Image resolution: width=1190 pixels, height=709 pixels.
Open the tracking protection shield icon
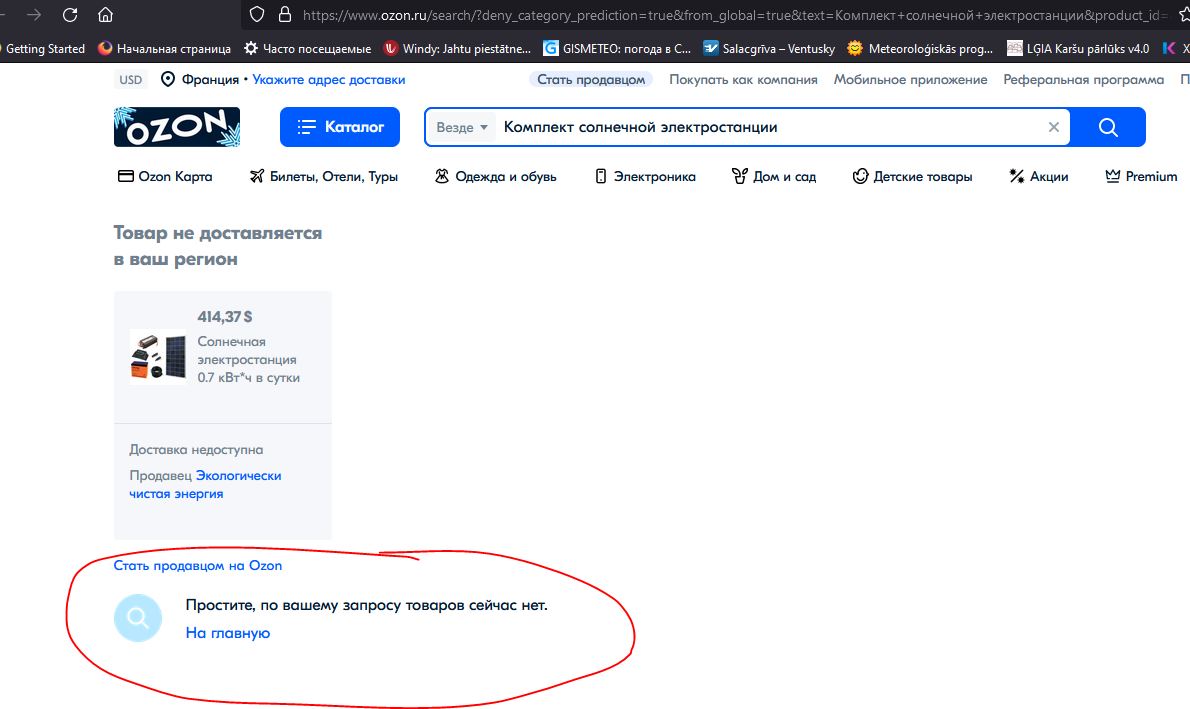click(257, 14)
